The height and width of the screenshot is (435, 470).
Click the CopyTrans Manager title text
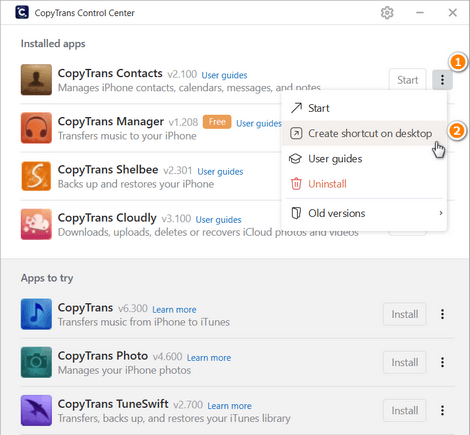[111, 122]
